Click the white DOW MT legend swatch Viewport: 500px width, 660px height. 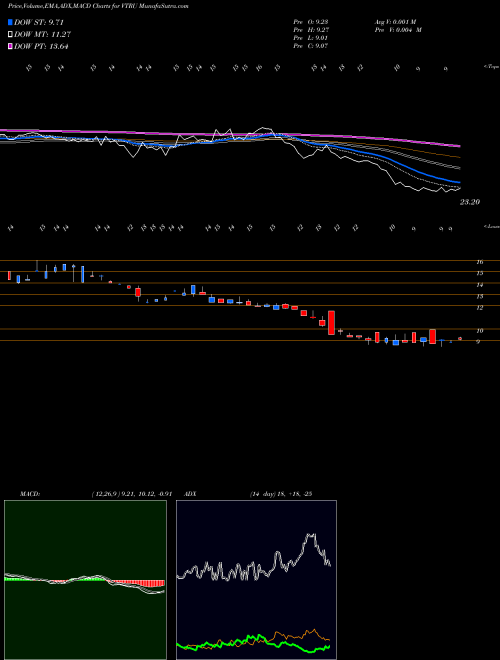coord(10,35)
